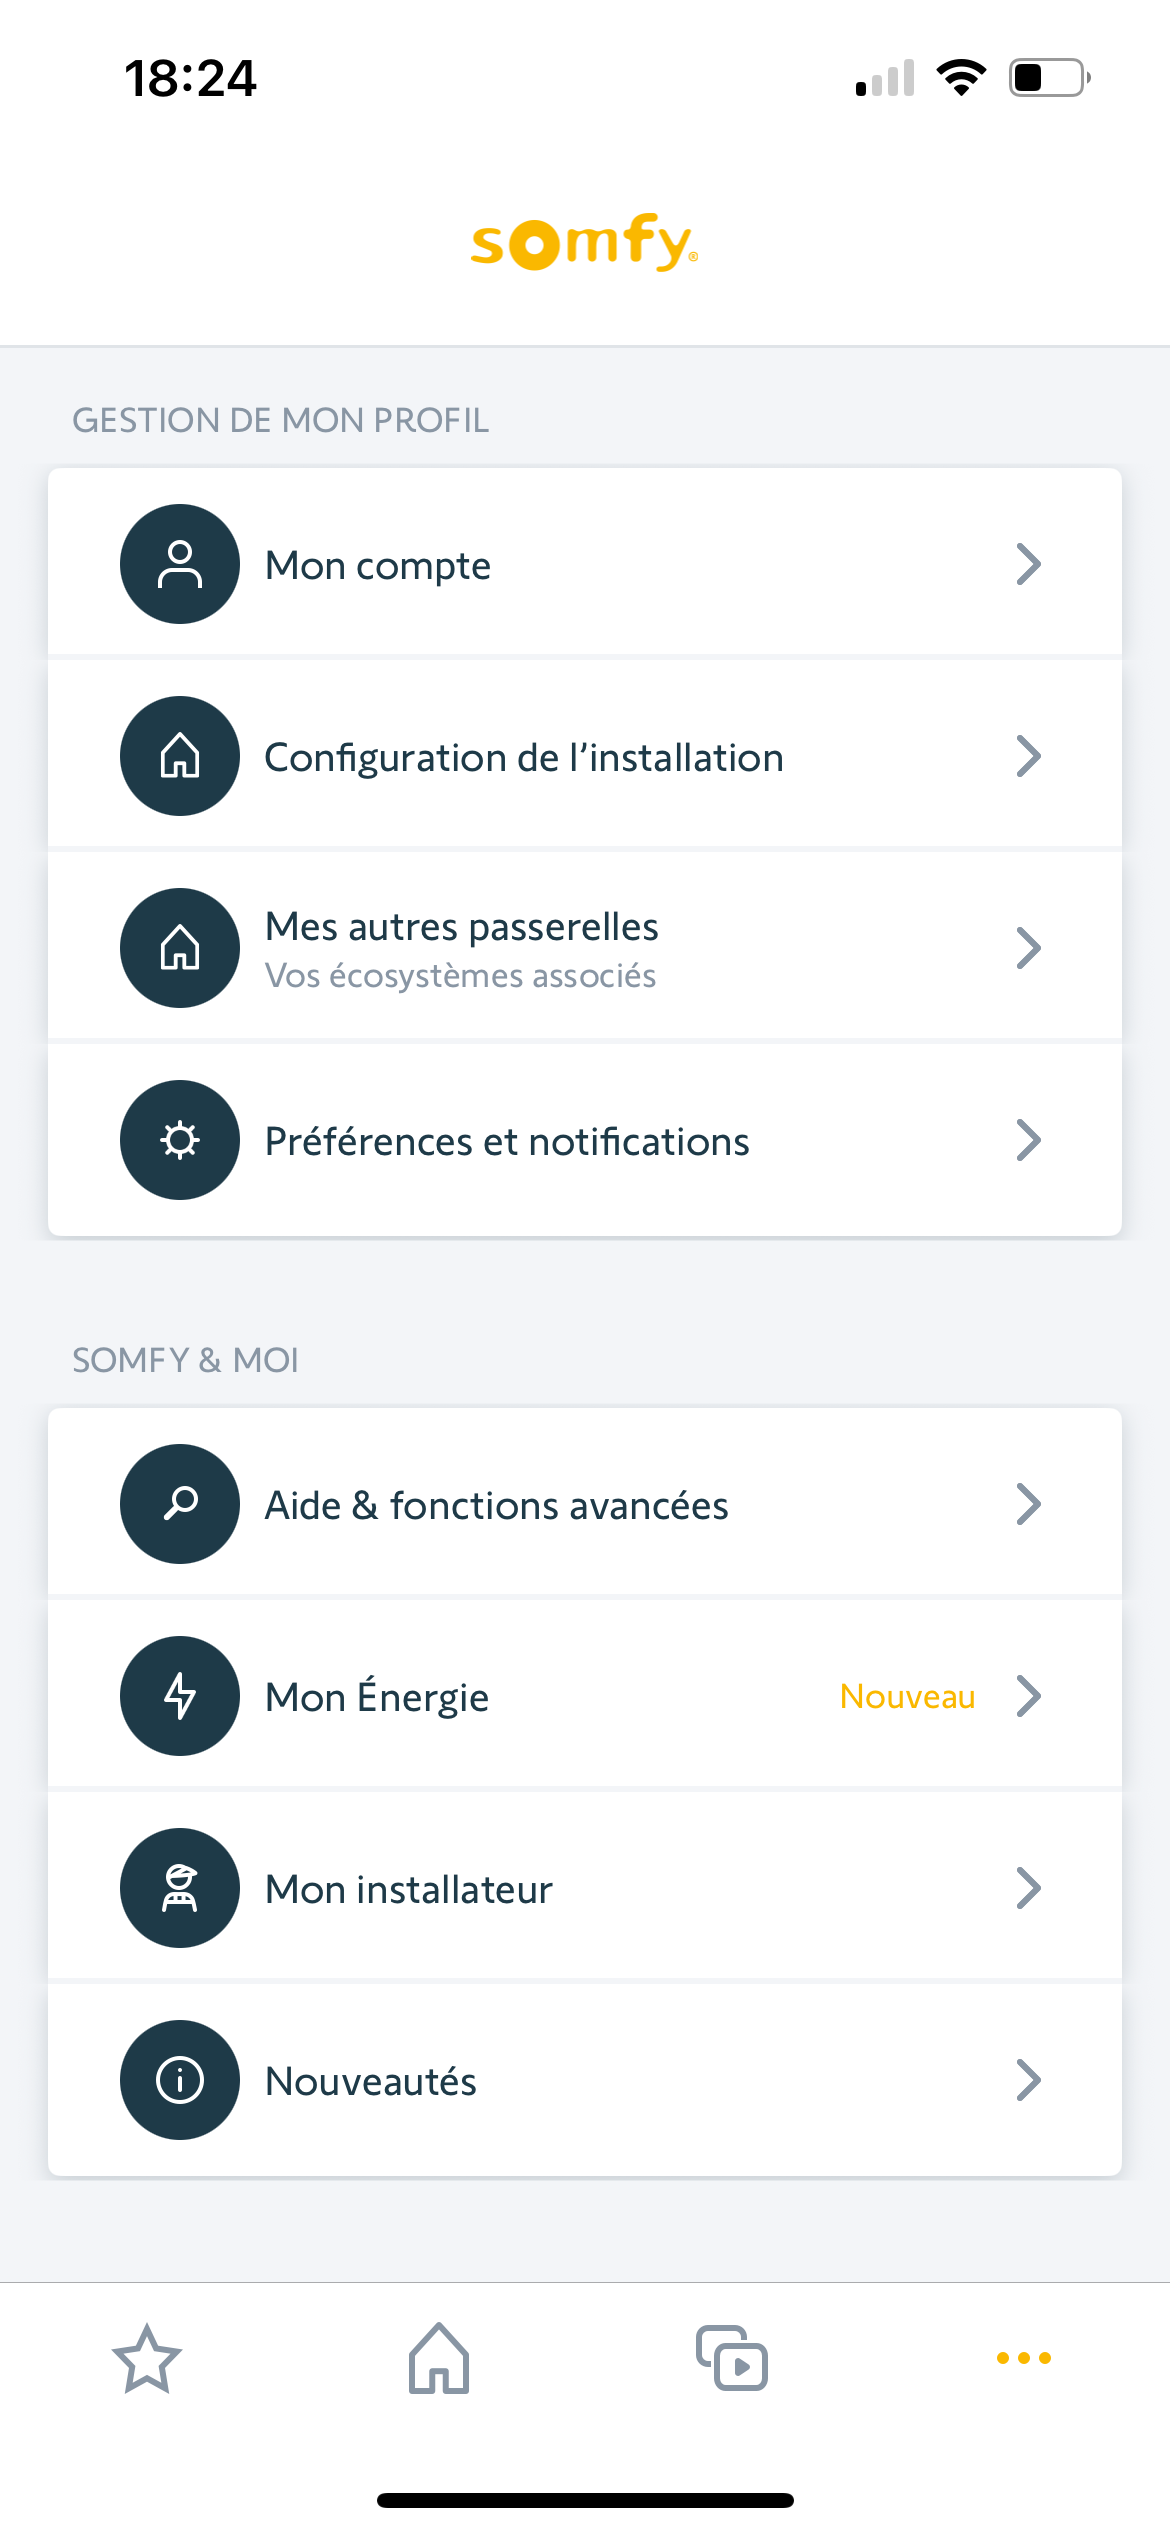Tap the lightning bolt Mon Énergie icon

point(180,1696)
